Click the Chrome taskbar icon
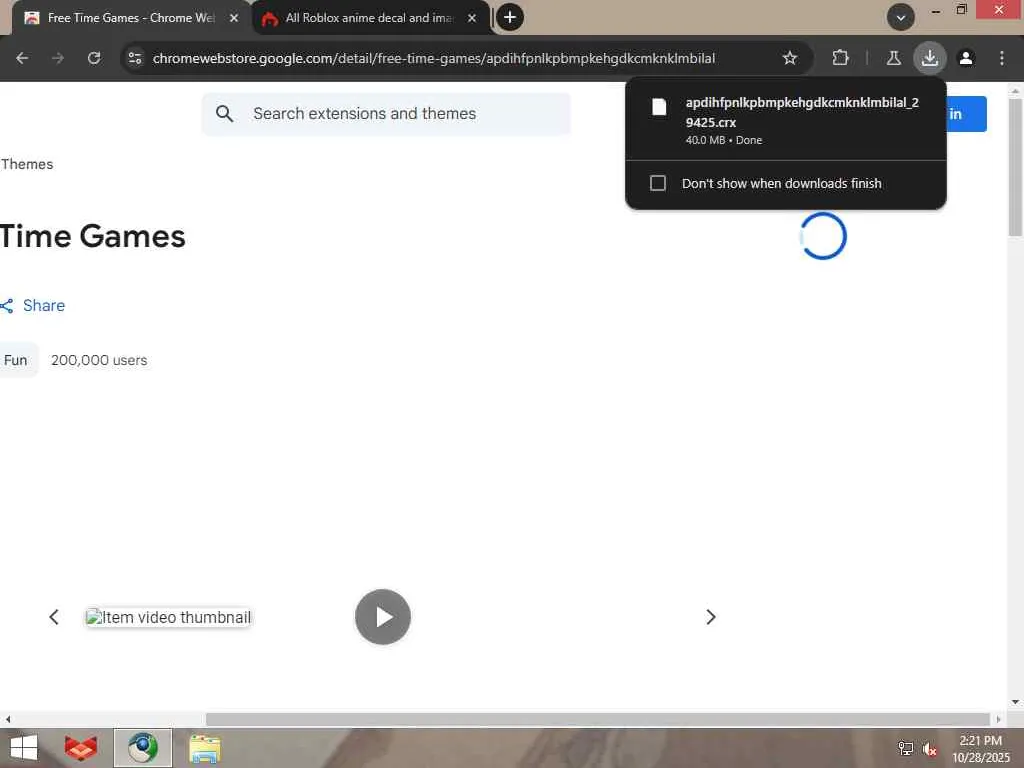 point(142,748)
